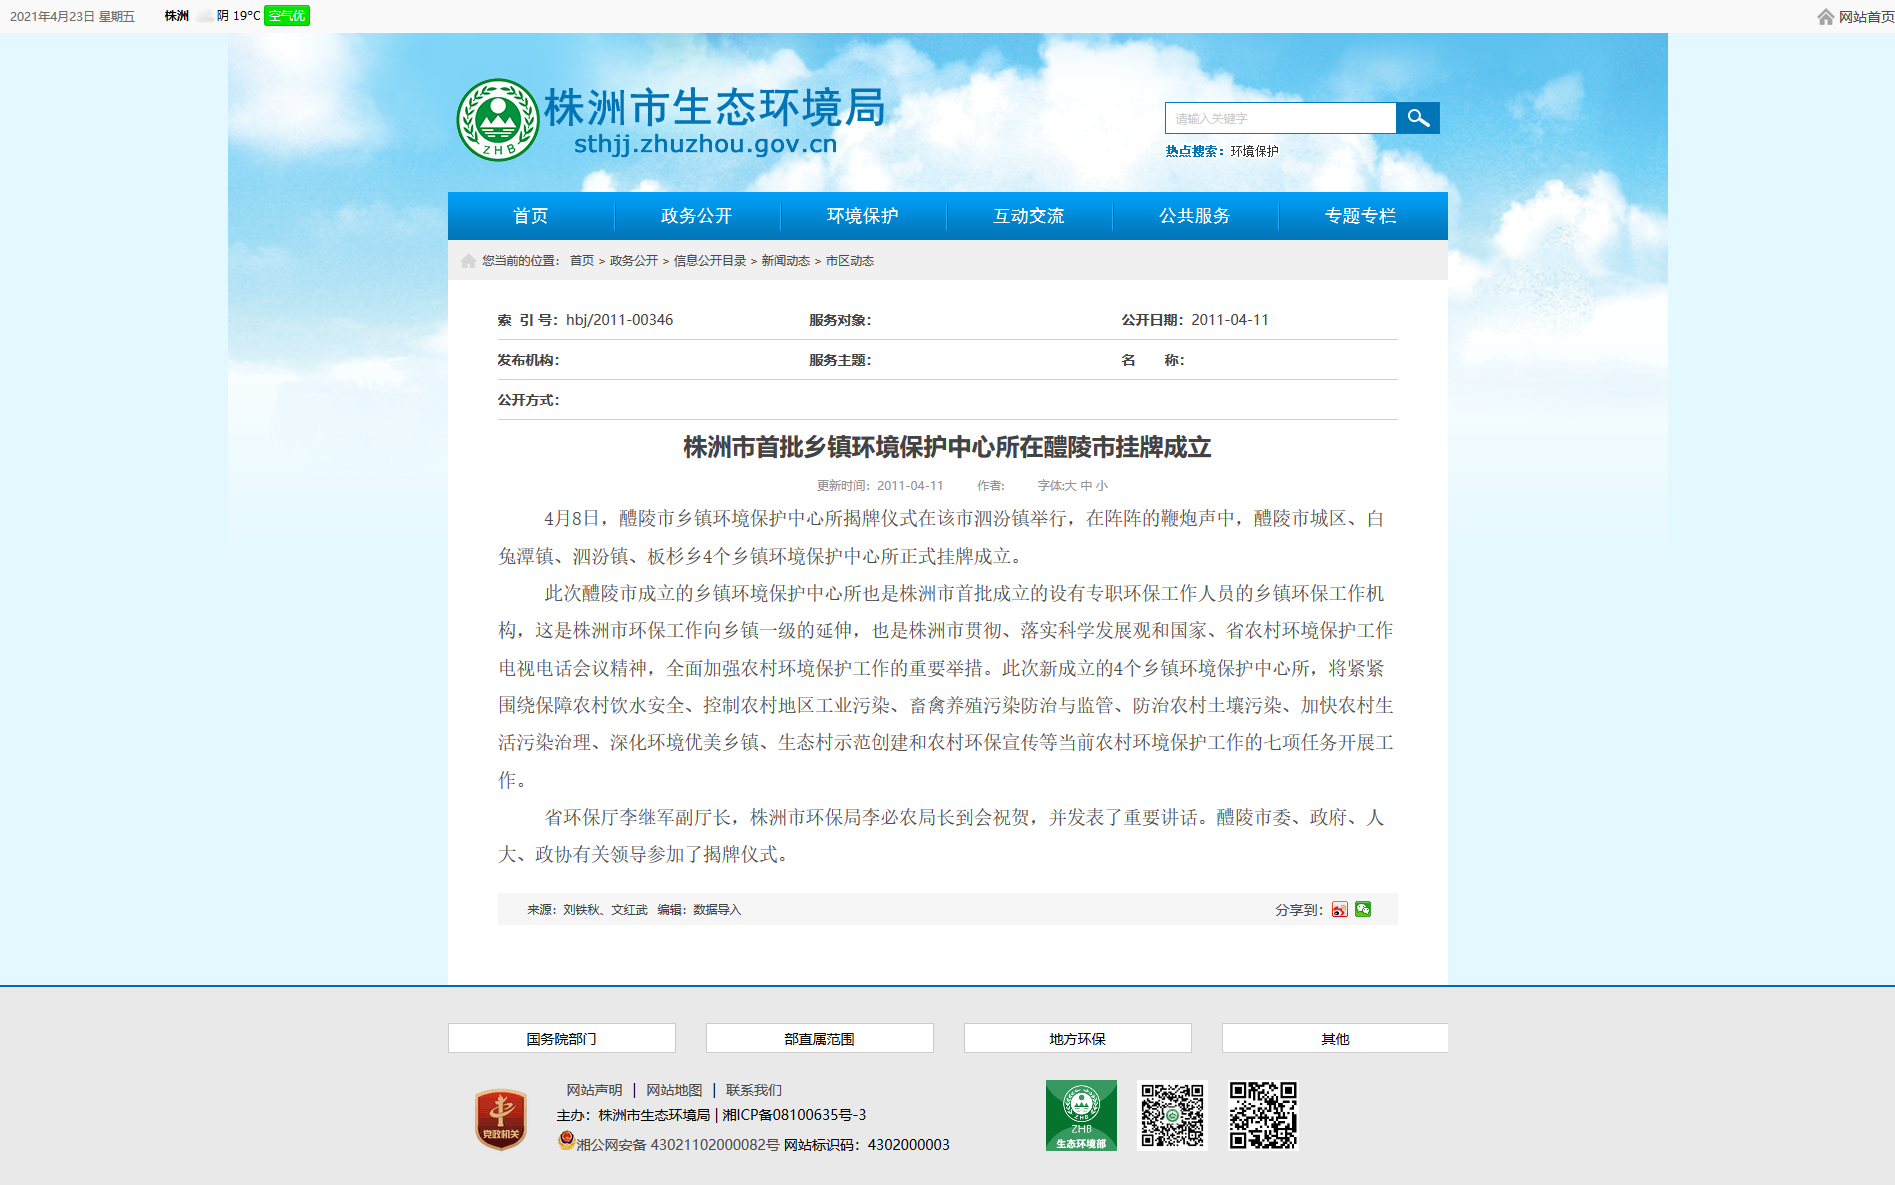This screenshot has height=1185, width=1895.
Task: Click the 空气优 air quality badge
Action: click(287, 16)
